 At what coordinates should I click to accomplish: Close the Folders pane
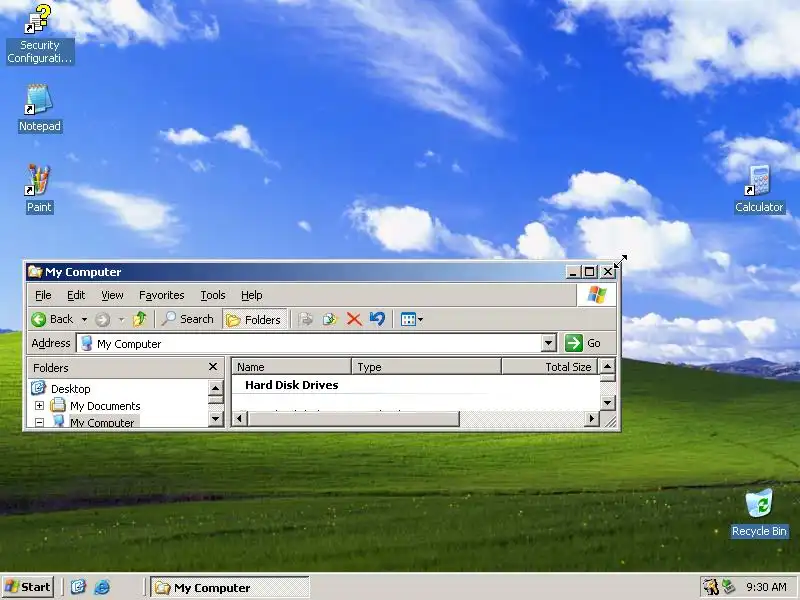pos(213,367)
